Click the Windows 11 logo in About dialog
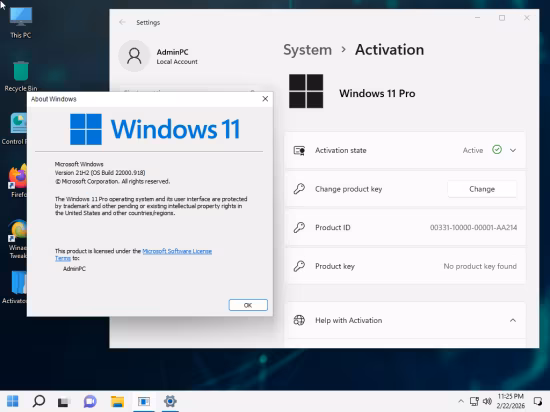 [x=155, y=129]
